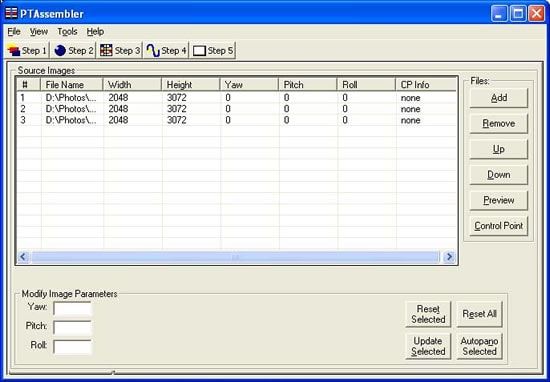Image resolution: width=550 pixels, height=382 pixels.
Task: Click the file name in row 2
Action: click(71, 109)
